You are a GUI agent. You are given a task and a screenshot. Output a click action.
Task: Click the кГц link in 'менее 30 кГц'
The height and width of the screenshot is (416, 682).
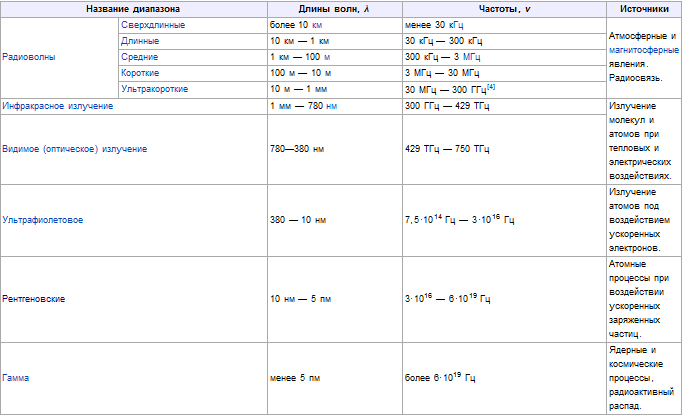(x=456, y=25)
